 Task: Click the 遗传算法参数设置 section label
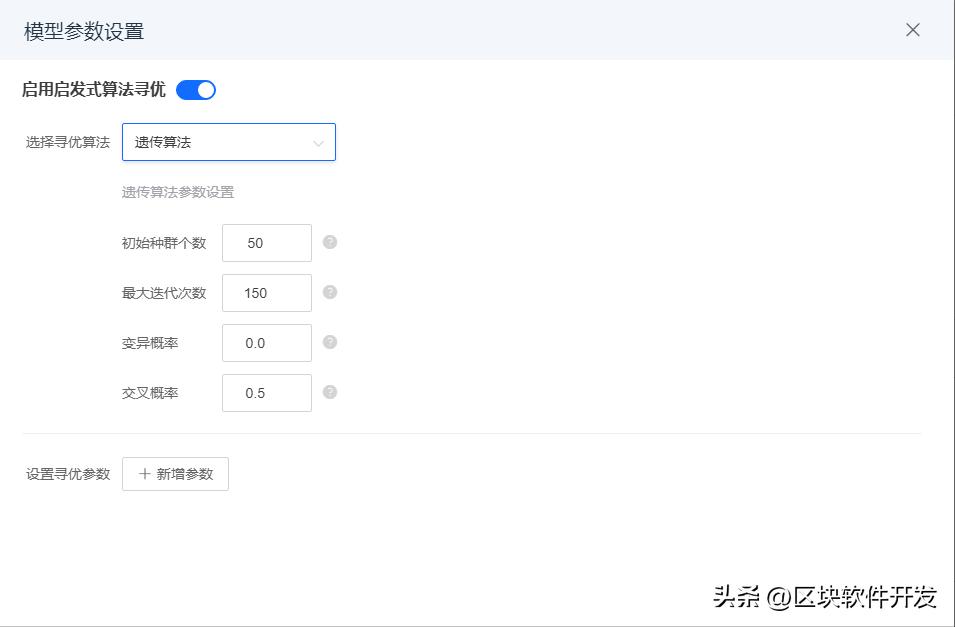pos(175,192)
